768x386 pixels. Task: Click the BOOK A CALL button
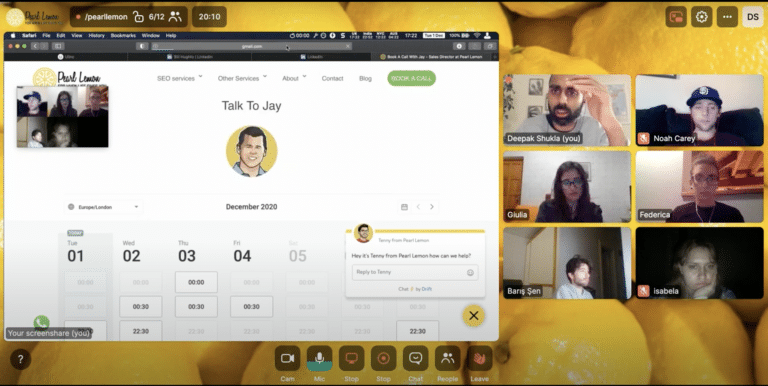[411, 78]
